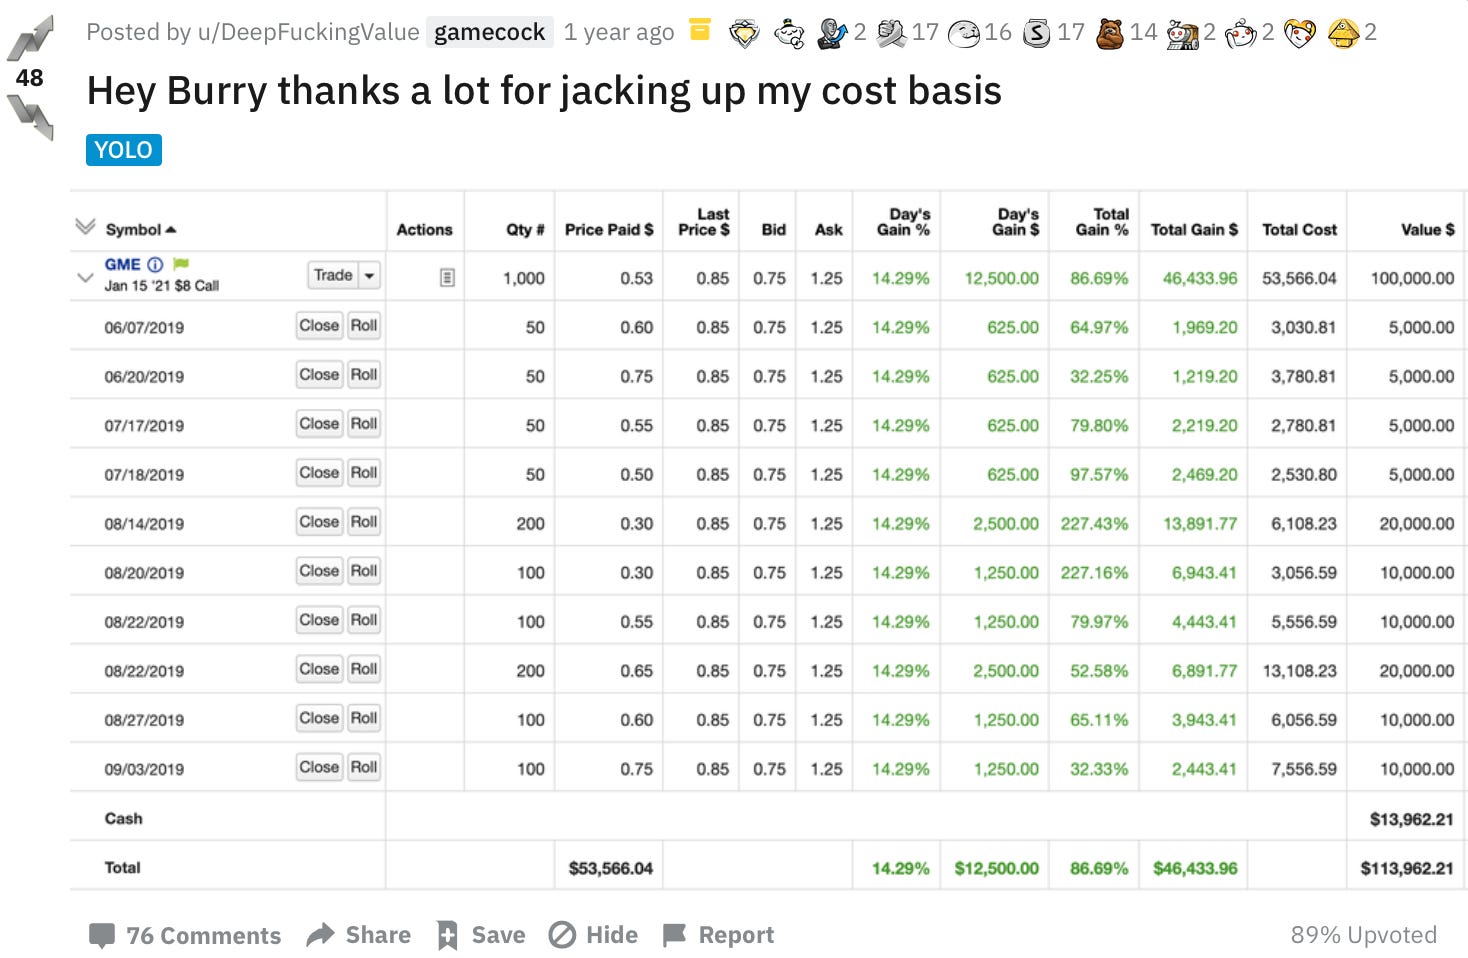Roll the 09/03/2019 lot
The height and width of the screenshot is (958, 1468).
pos(364,766)
